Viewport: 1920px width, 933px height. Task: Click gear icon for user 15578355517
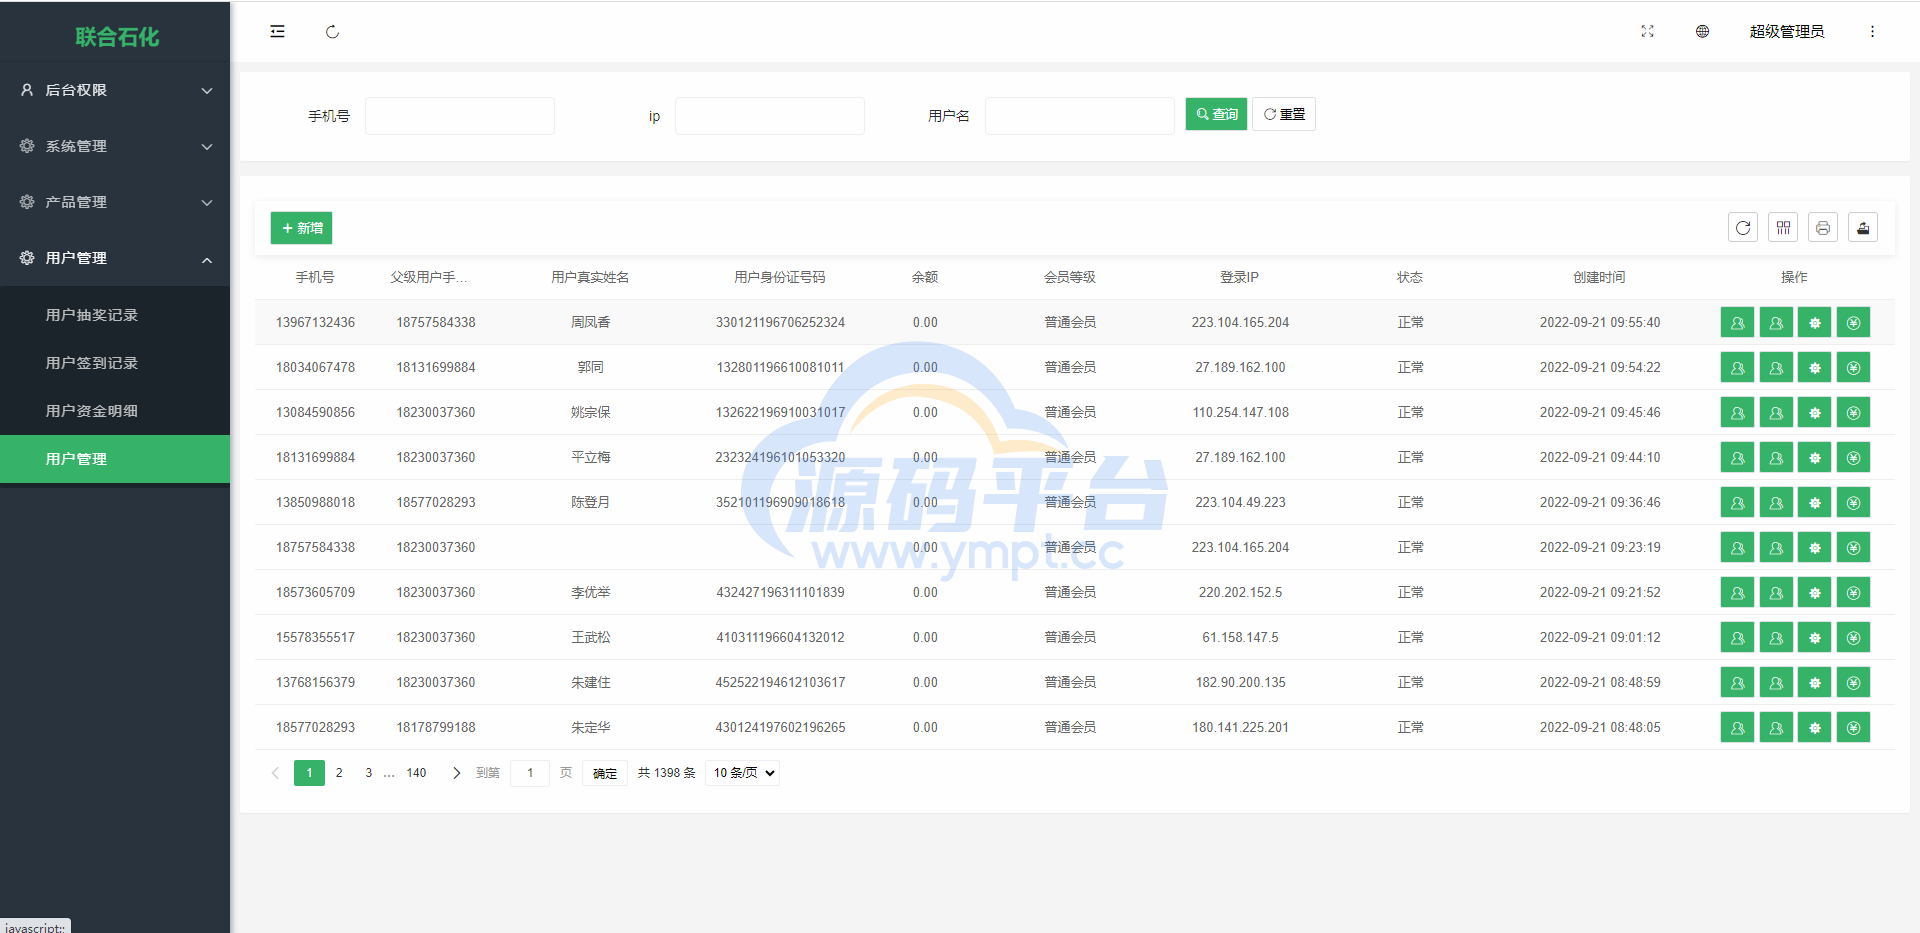tap(1815, 638)
